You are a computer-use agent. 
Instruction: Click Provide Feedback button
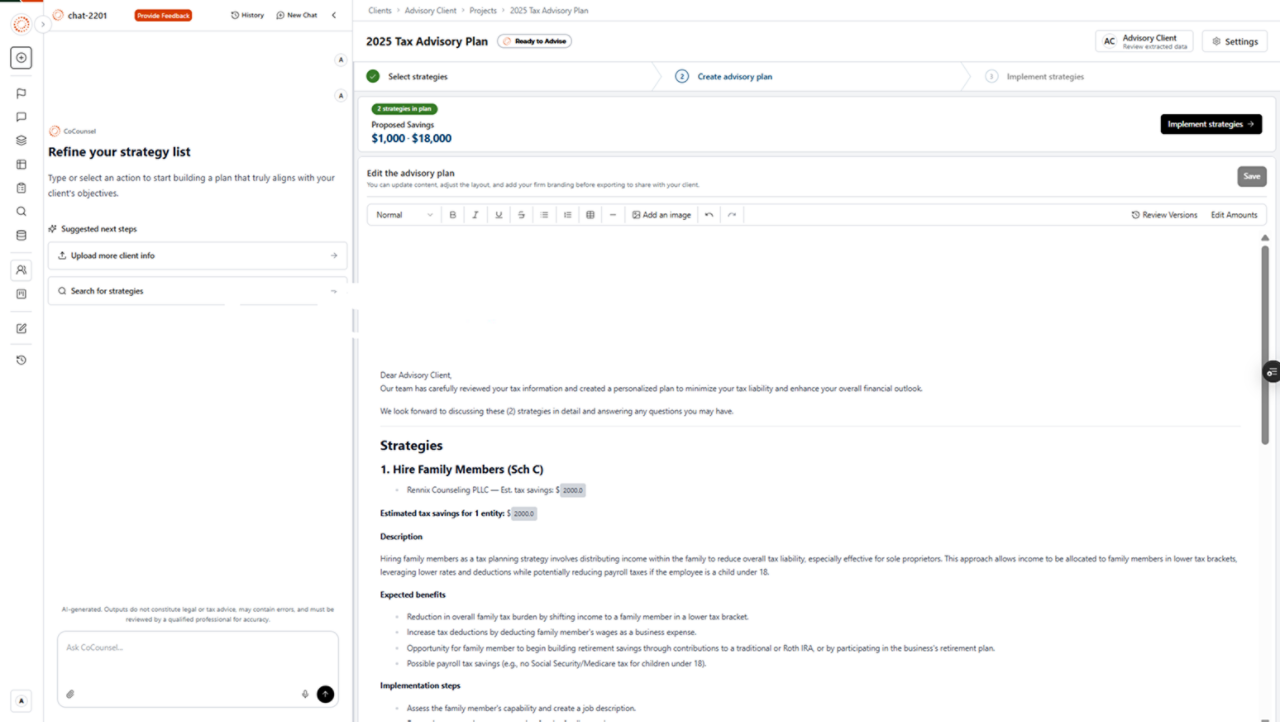163,15
